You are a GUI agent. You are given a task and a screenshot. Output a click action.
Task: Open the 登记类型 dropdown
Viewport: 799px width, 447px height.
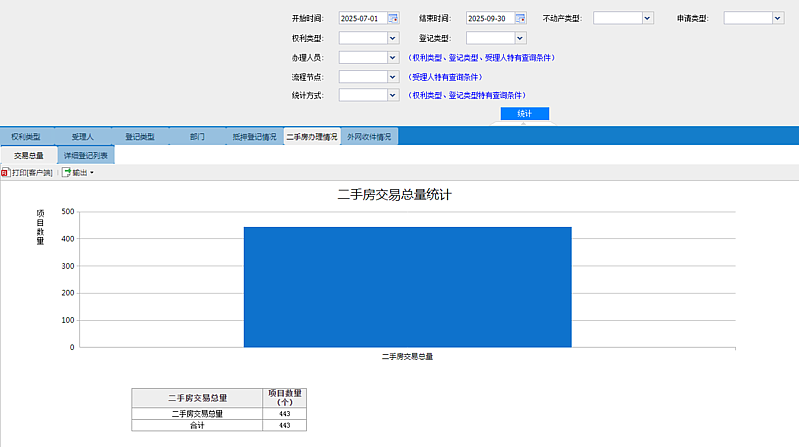coord(520,38)
